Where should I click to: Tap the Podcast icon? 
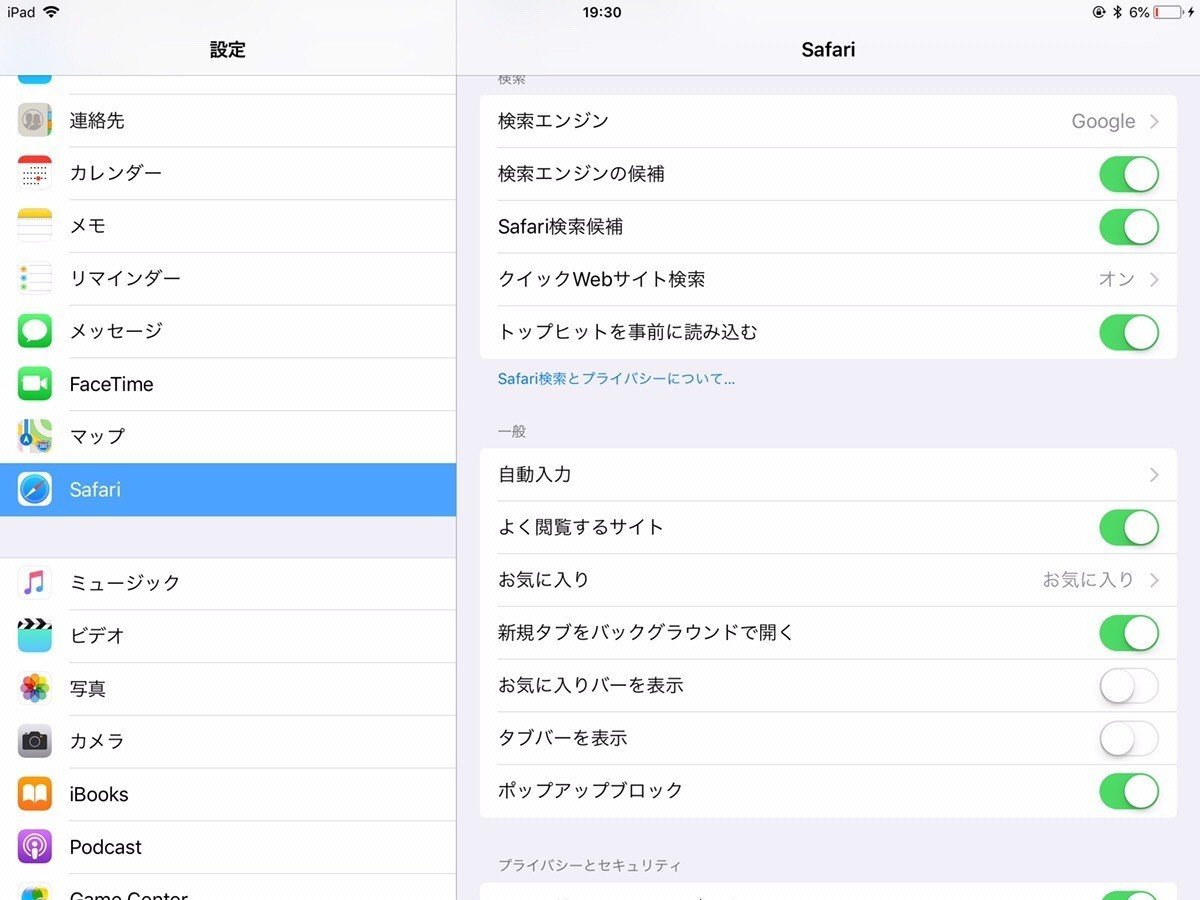[x=35, y=847]
